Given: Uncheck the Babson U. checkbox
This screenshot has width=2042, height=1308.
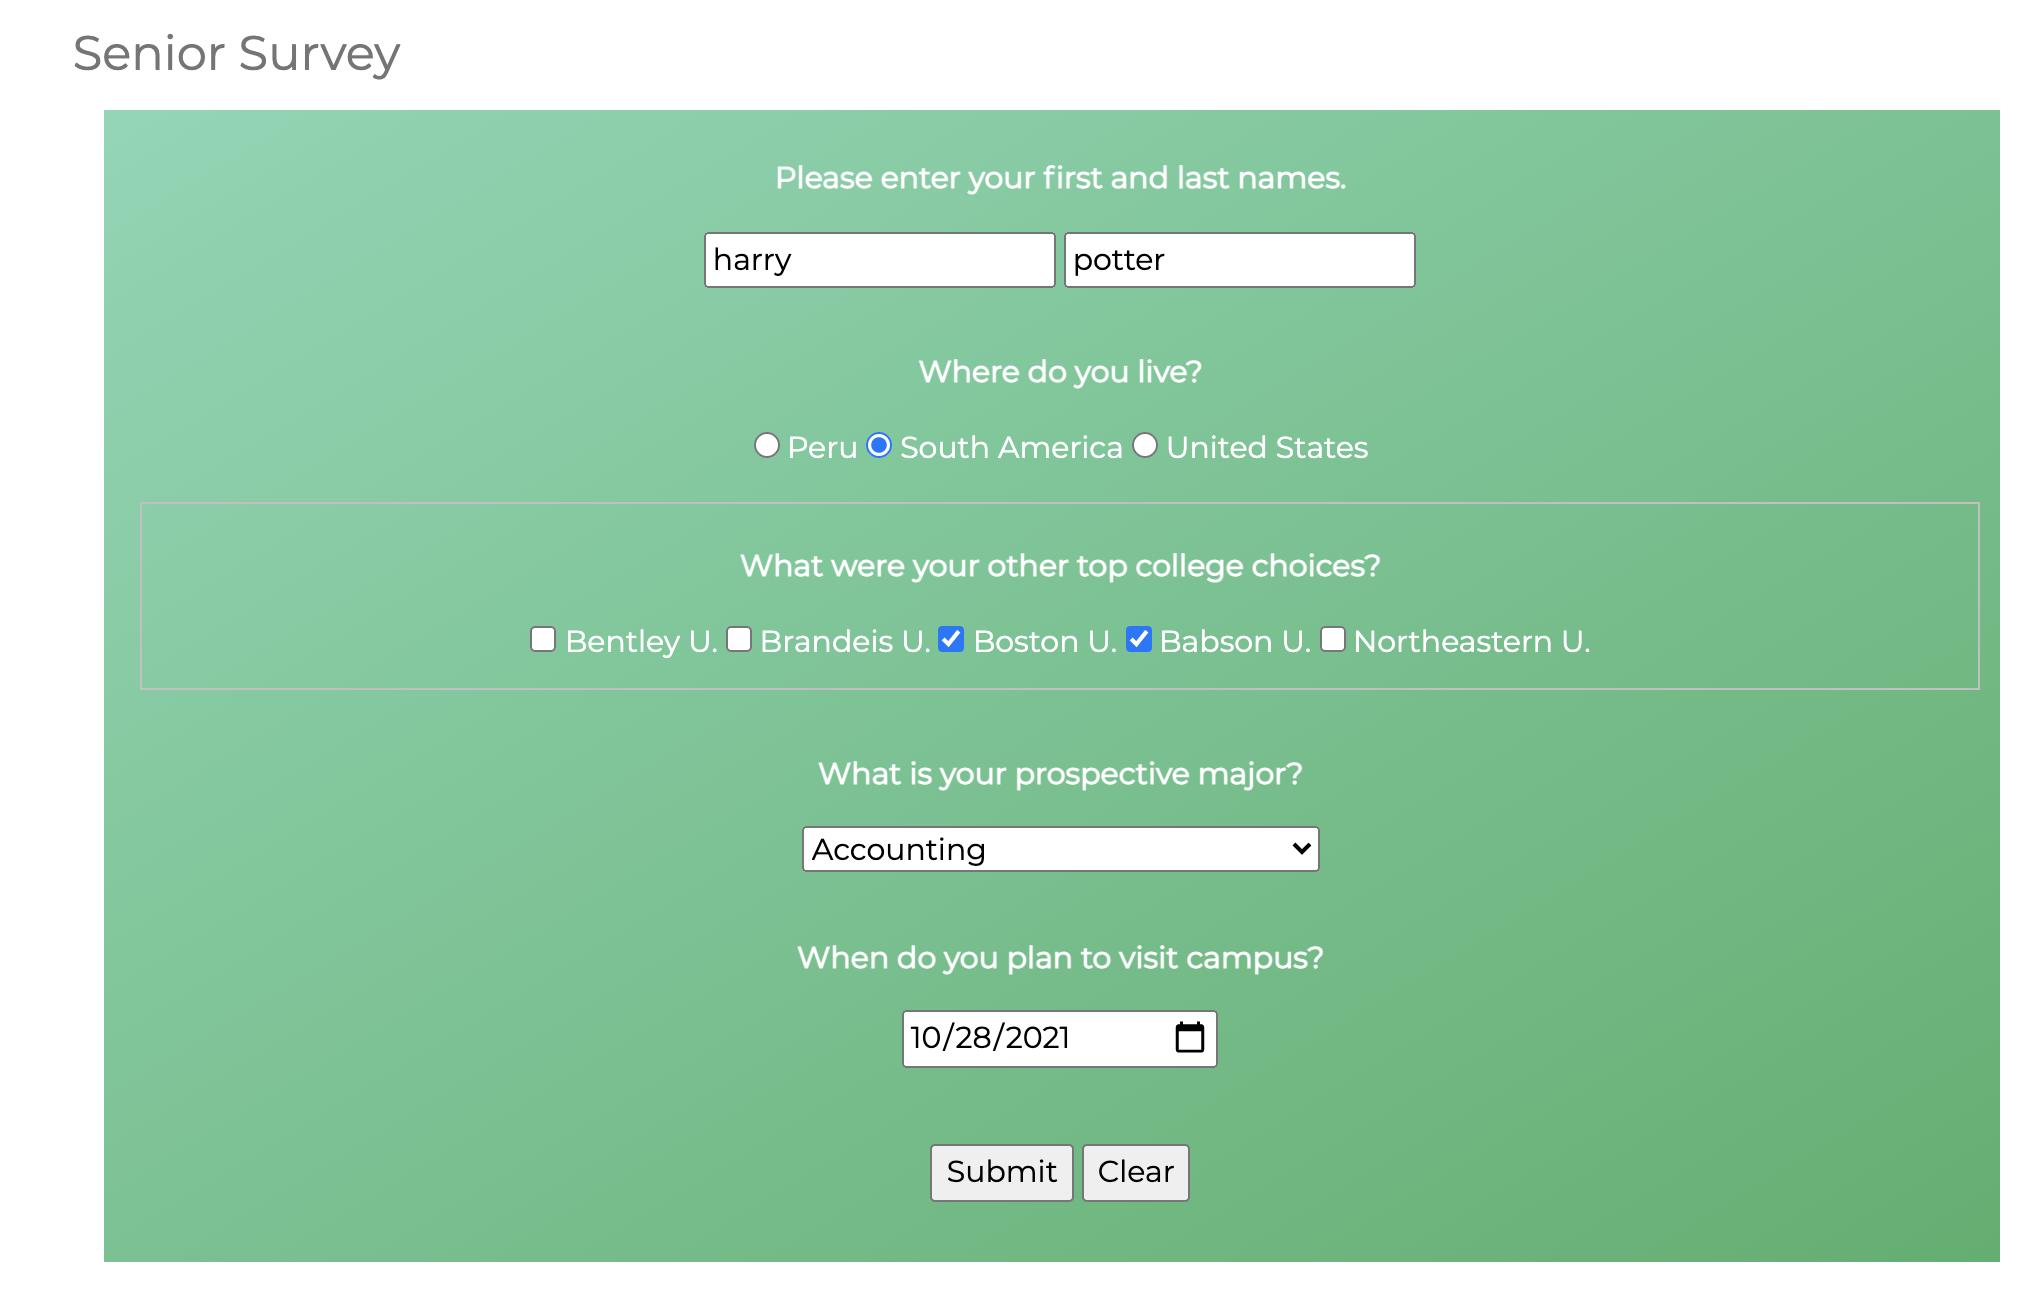Looking at the screenshot, I should click(1140, 640).
